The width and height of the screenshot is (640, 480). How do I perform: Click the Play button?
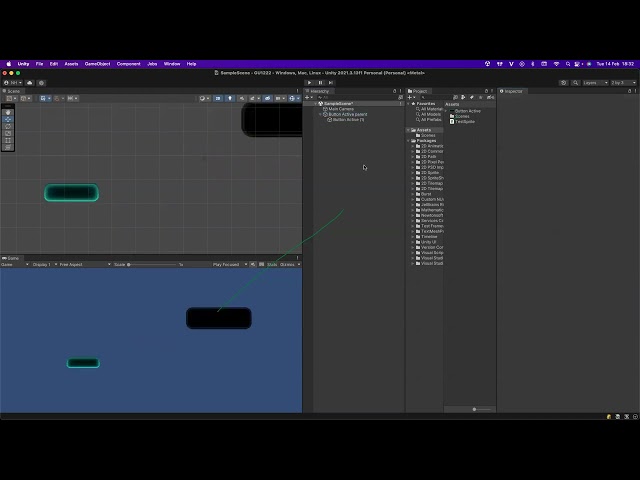[309, 82]
